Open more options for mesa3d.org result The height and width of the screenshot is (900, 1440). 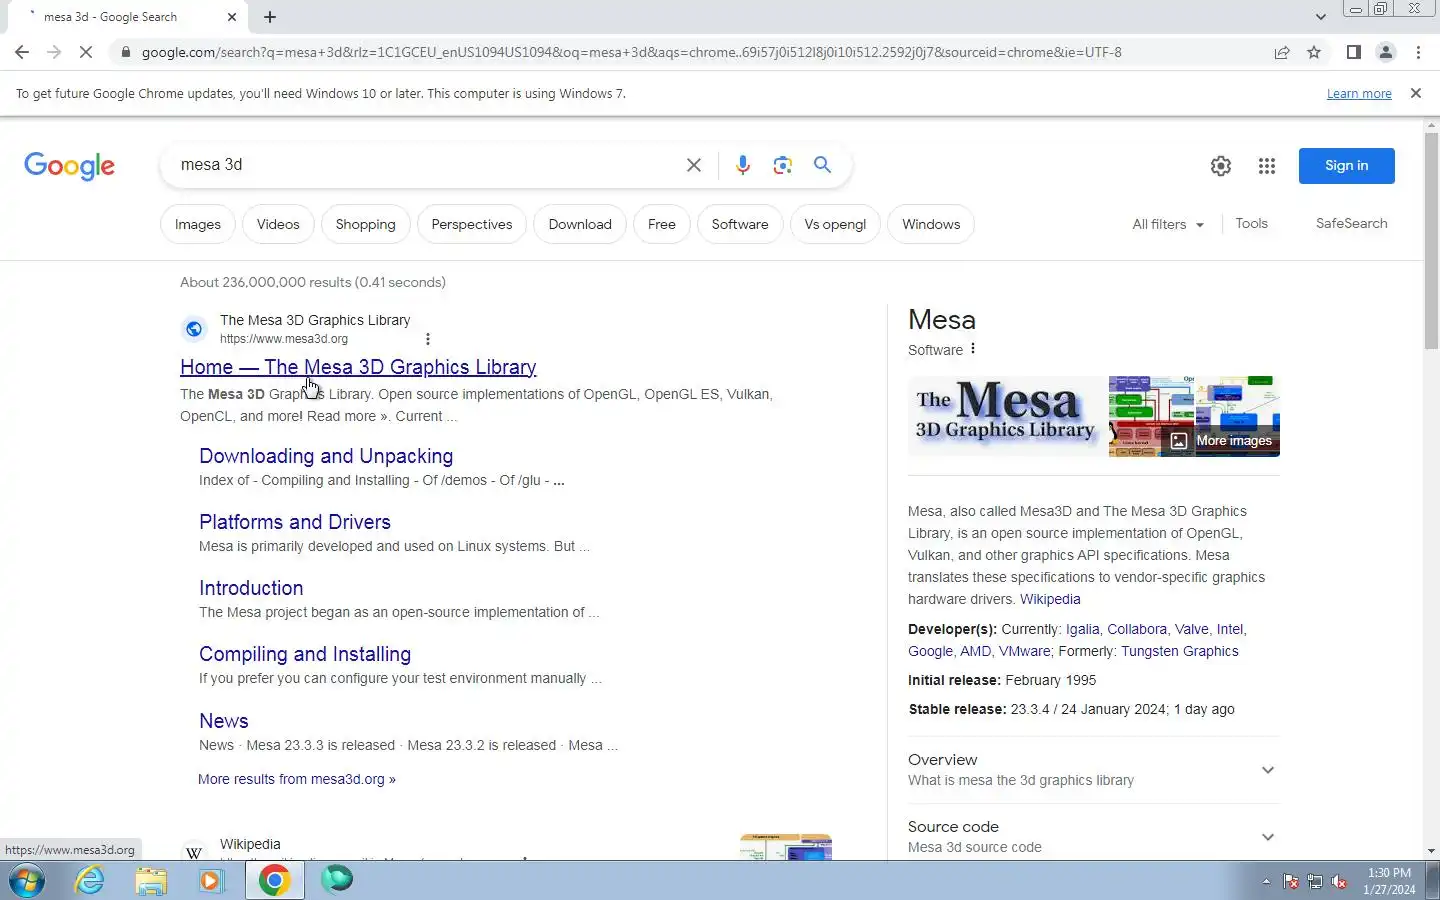(x=428, y=339)
